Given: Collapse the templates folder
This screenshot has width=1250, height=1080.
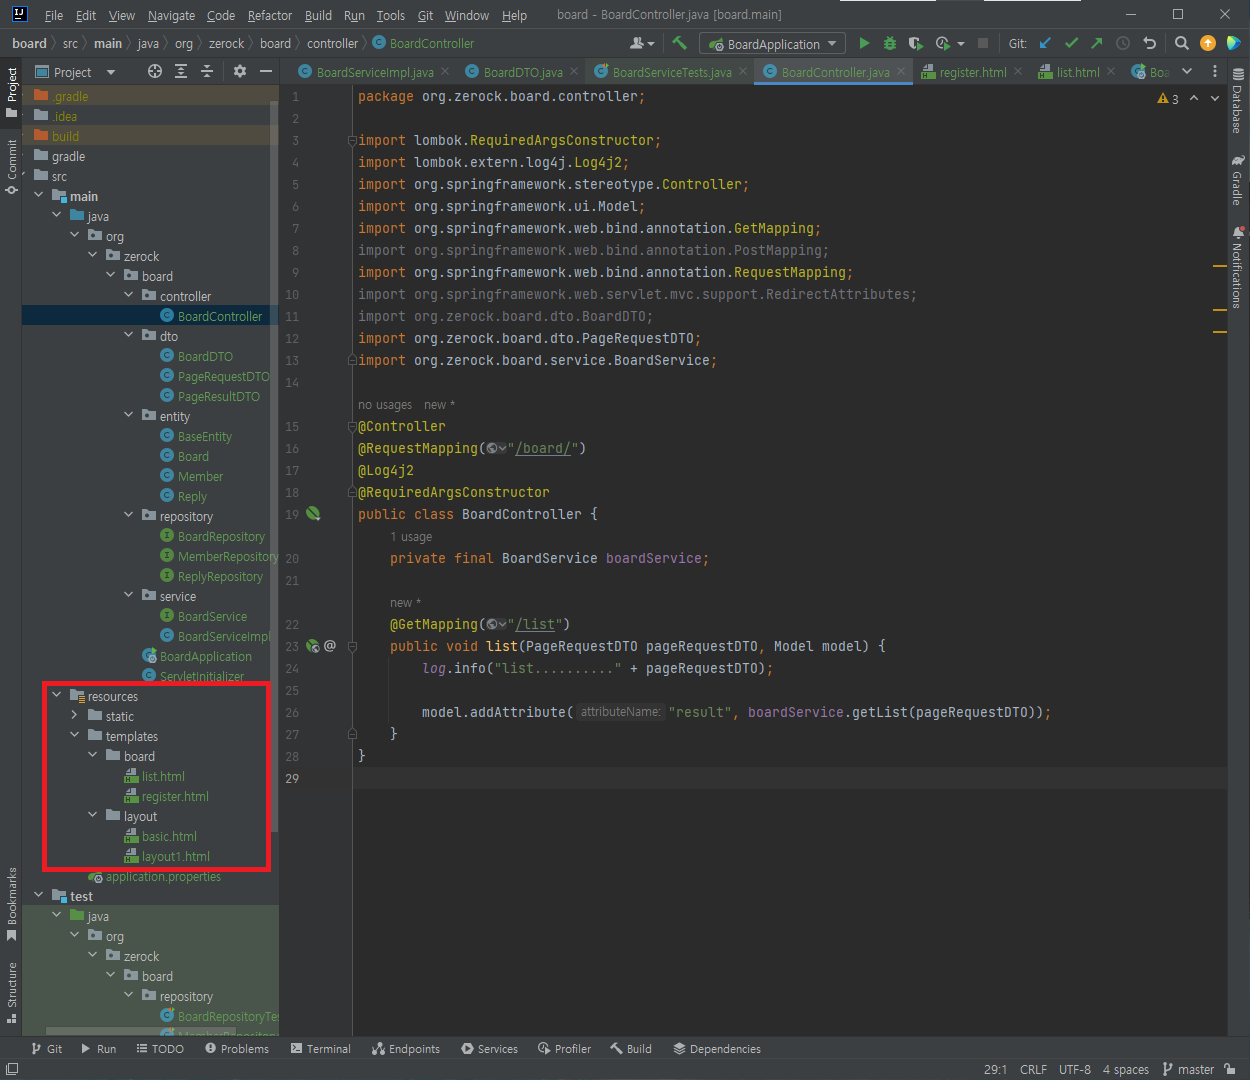Looking at the screenshot, I should [75, 735].
